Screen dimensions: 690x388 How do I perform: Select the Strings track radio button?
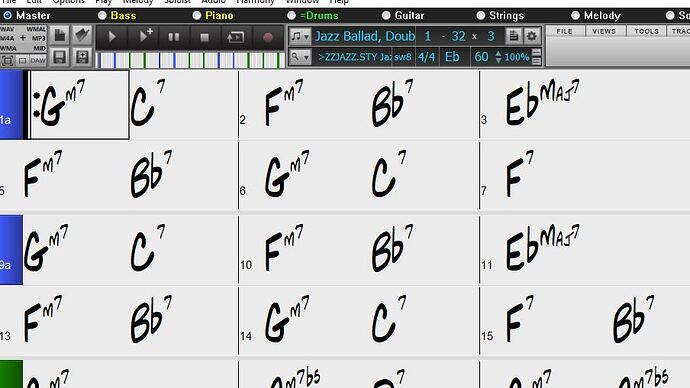tap(481, 15)
